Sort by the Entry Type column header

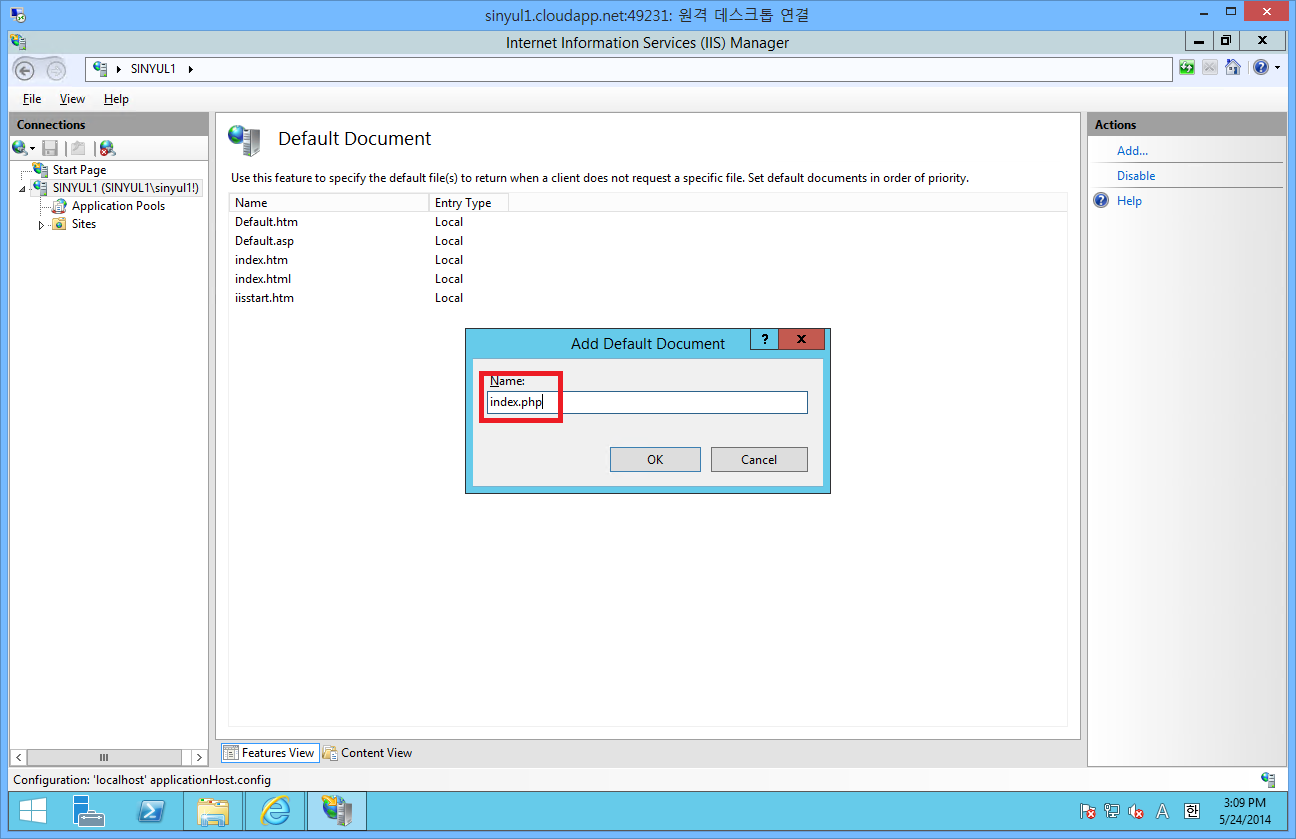coord(468,203)
